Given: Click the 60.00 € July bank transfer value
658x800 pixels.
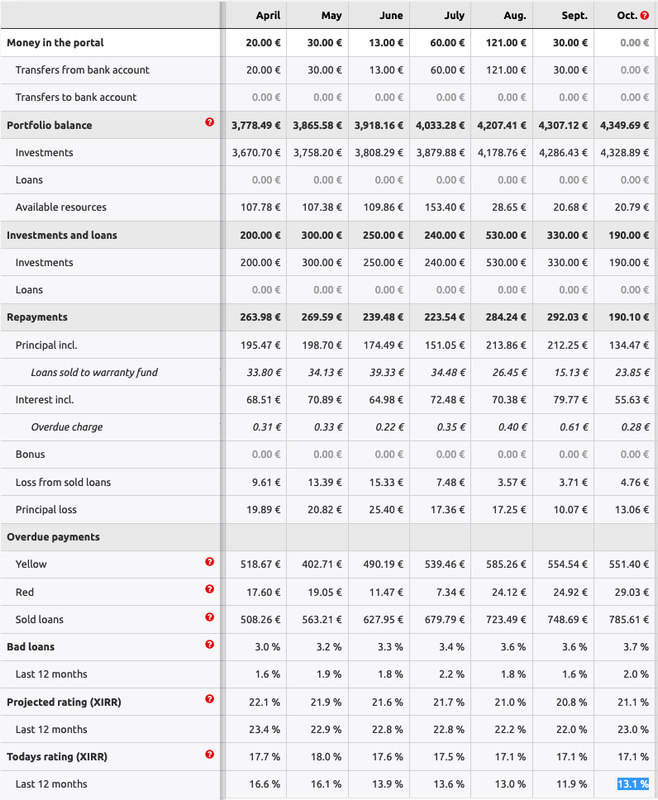Looking at the screenshot, I should 447,70.
